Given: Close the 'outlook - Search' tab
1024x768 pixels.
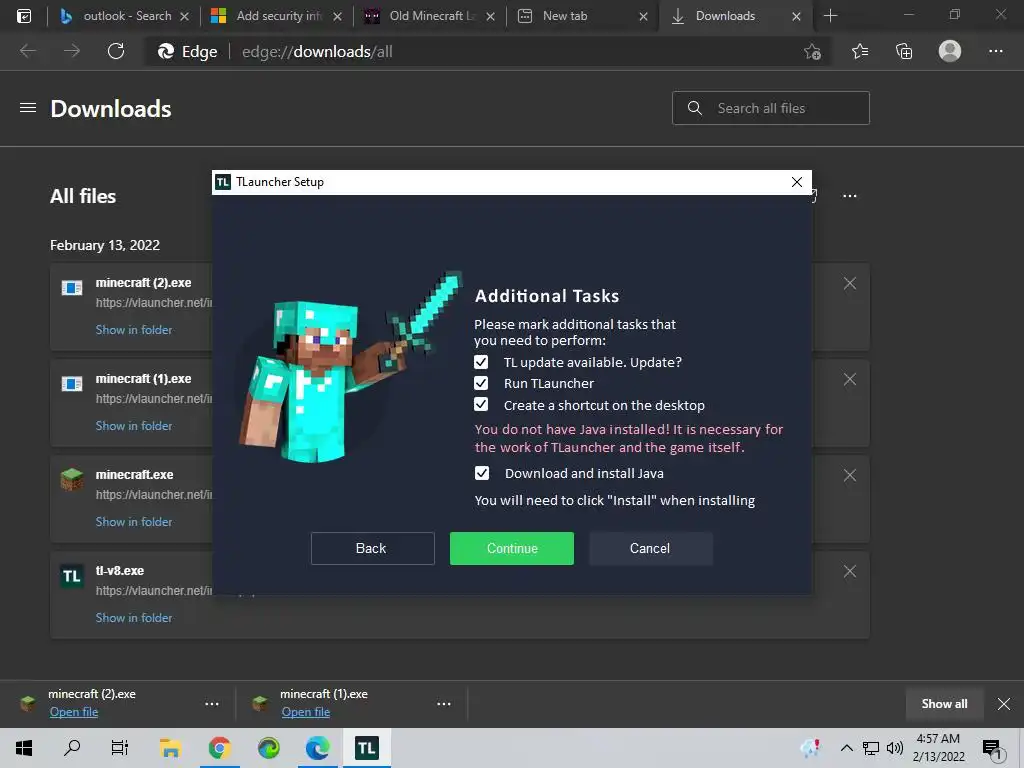Looking at the screenshot, I should coord(184,16).
